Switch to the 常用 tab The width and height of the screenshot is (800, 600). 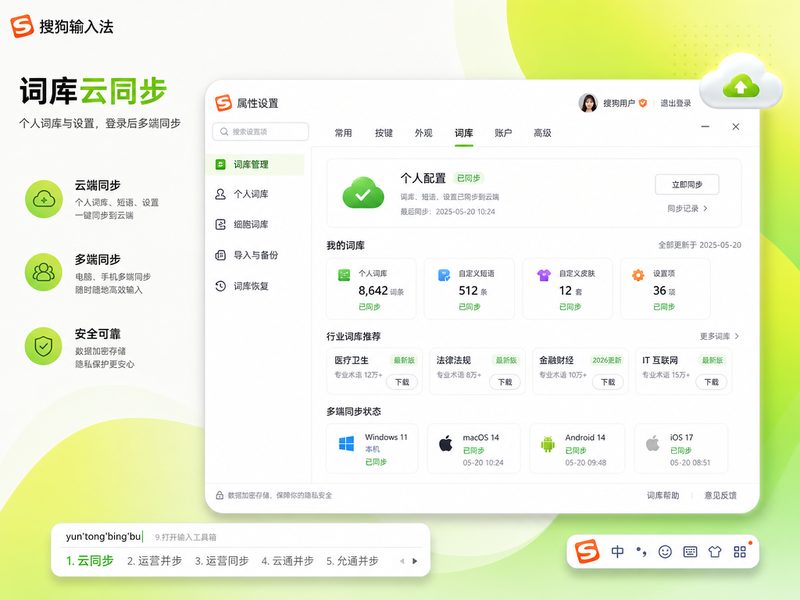(343, 133)
